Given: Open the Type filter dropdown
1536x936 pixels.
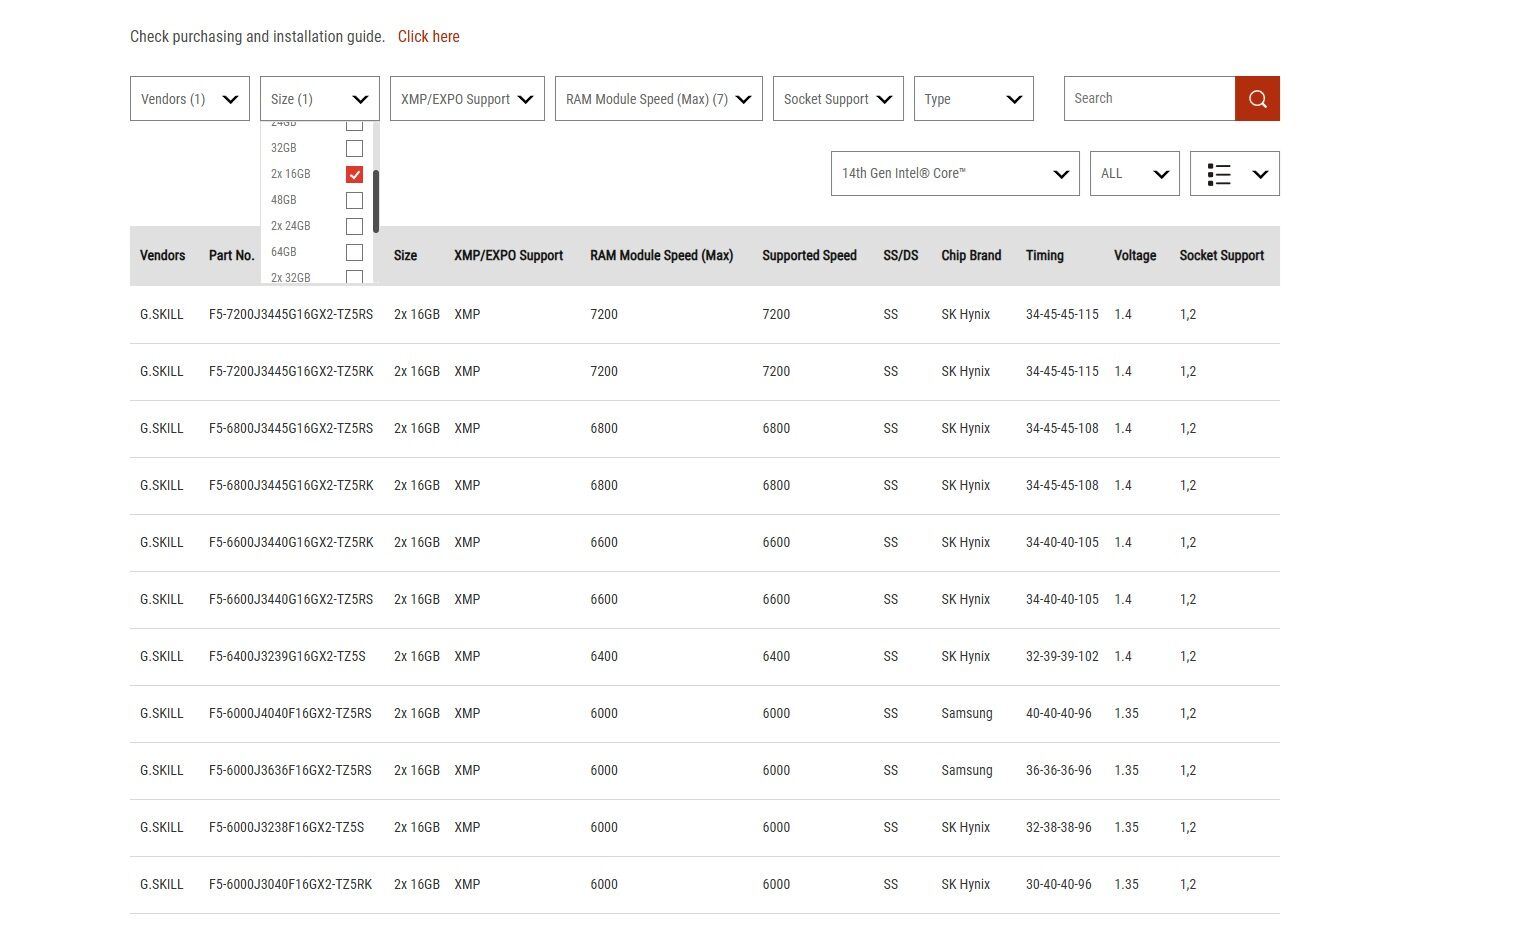Looking at the screenshot, I should (x=974, y=99).
